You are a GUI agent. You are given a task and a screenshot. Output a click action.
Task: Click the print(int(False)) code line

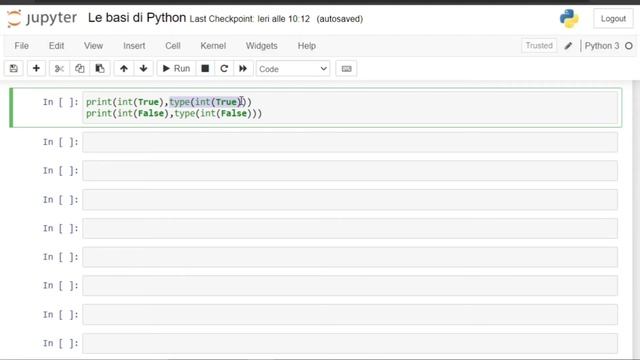174,113
